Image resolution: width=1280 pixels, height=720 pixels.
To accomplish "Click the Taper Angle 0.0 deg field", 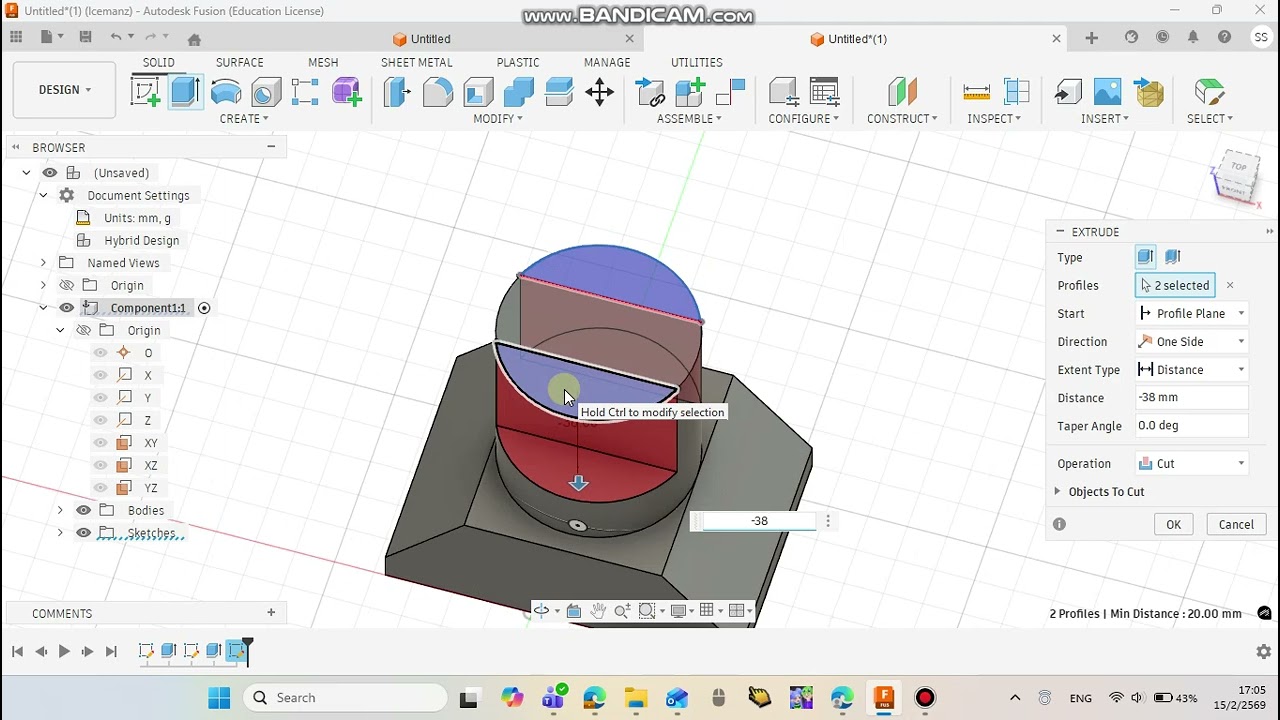I will [x=1191, y=425].
